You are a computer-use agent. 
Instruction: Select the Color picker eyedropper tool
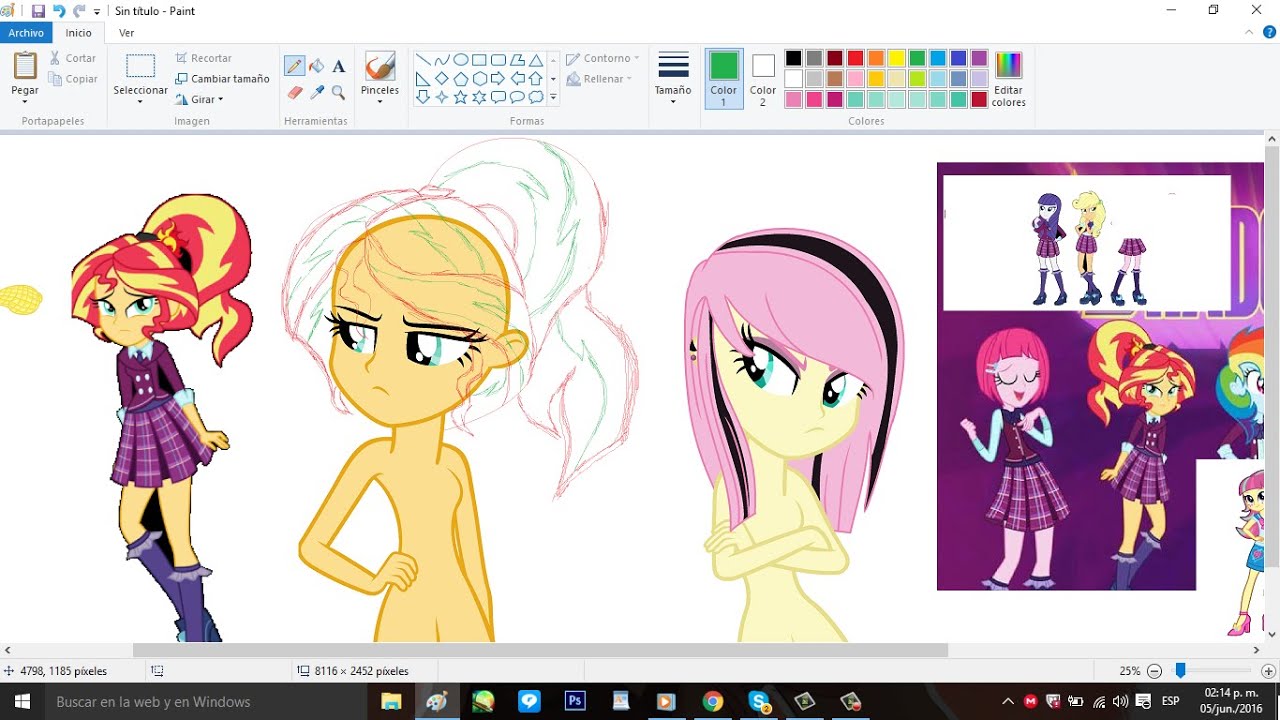click(x=316, y=92)
